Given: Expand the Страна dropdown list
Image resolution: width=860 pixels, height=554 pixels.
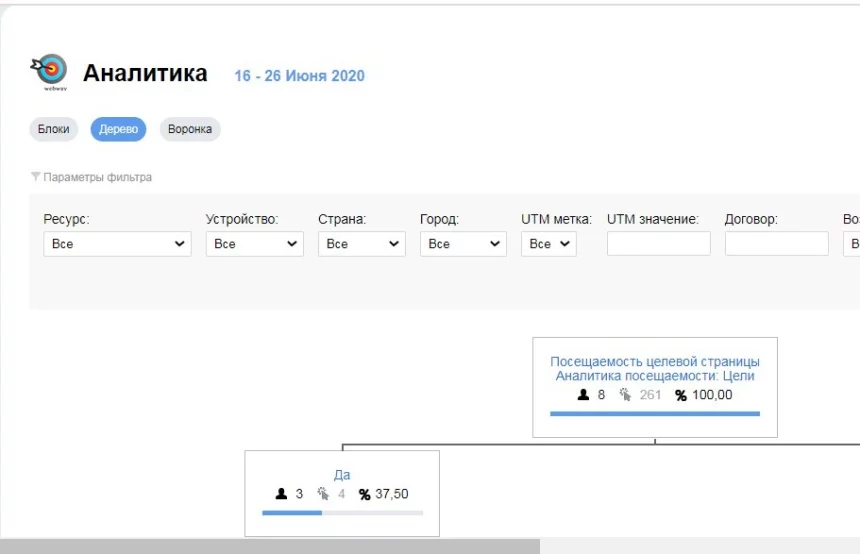Looking at the screenshot, I should click(361, 244).
